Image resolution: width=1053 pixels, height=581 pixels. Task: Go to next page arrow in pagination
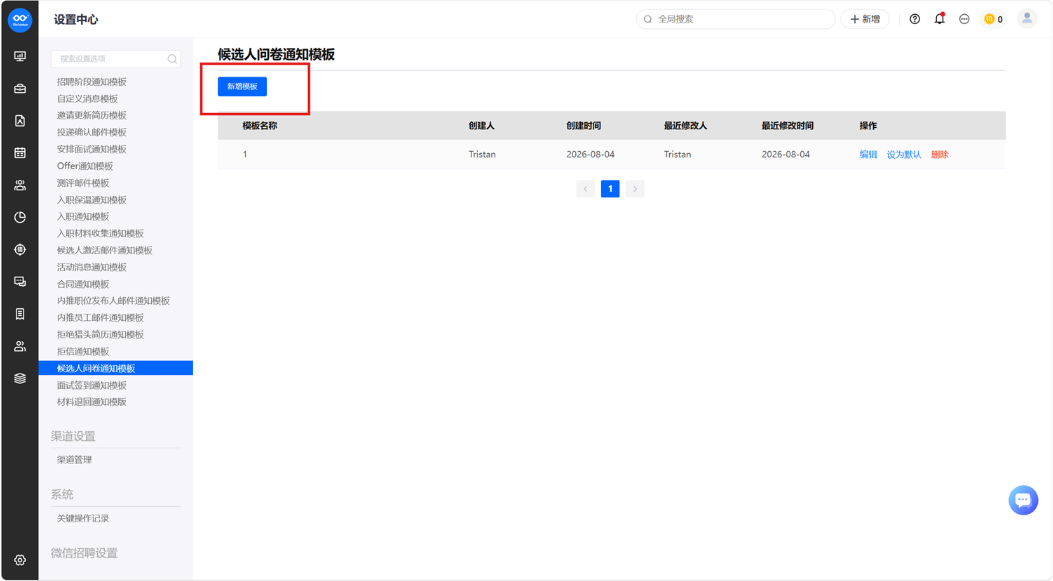[635, 189]
